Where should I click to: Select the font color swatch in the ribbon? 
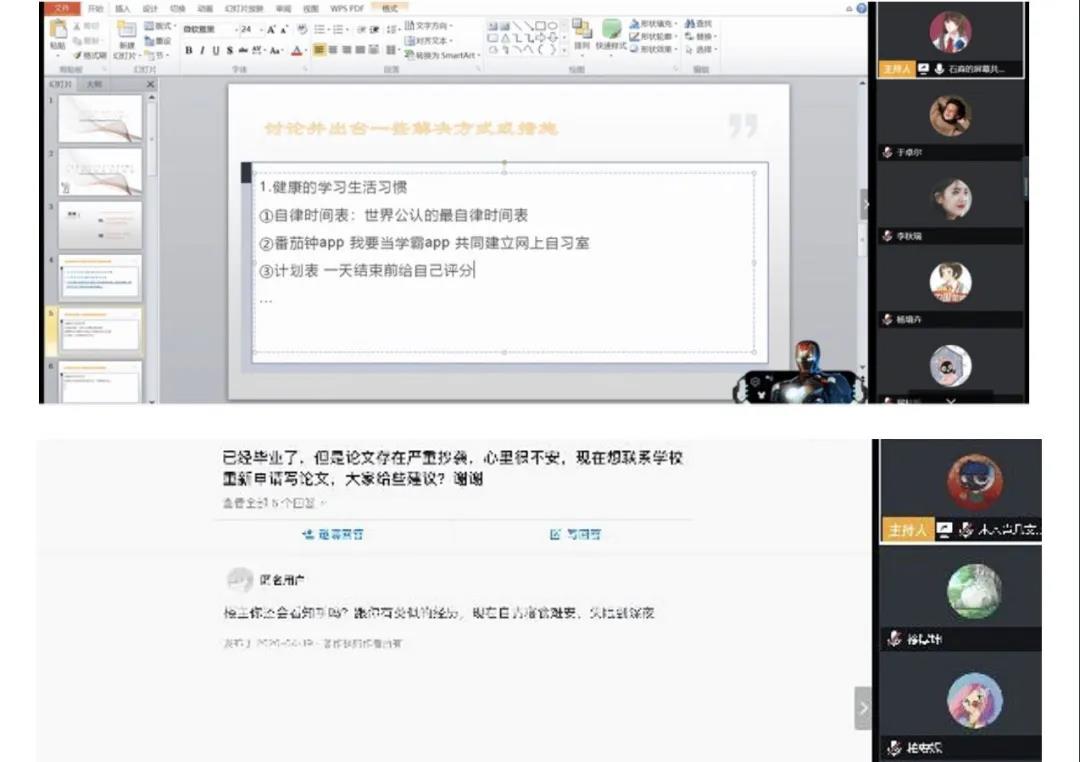click(296, 50)
